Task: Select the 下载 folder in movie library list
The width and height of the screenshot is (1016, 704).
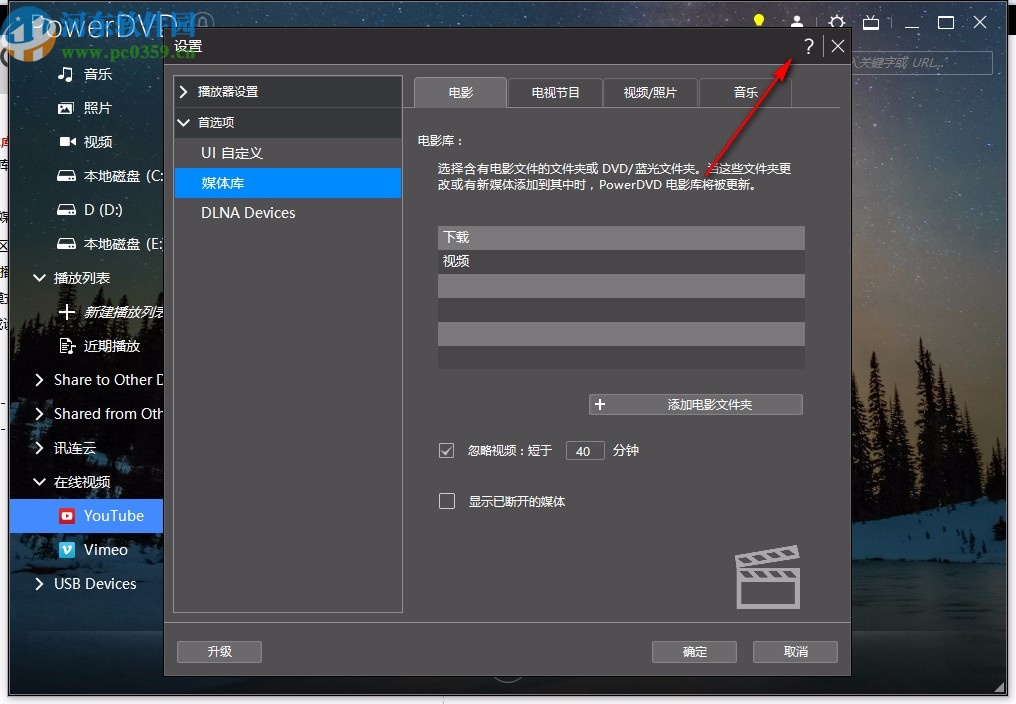Action: [620, 237]
